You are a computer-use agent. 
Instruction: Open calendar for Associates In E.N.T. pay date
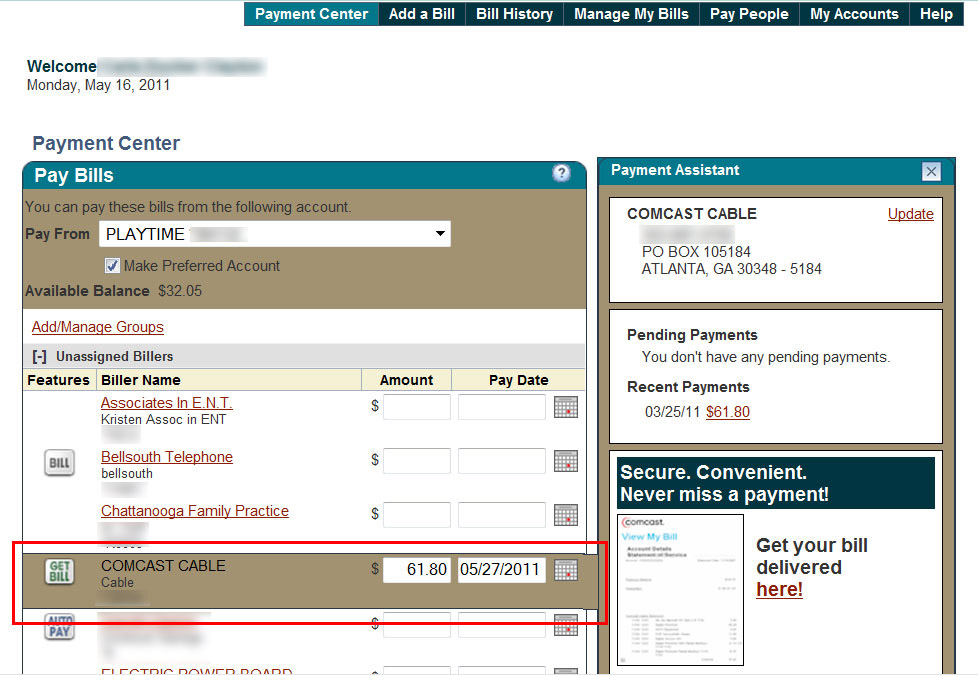click(566, 407)
